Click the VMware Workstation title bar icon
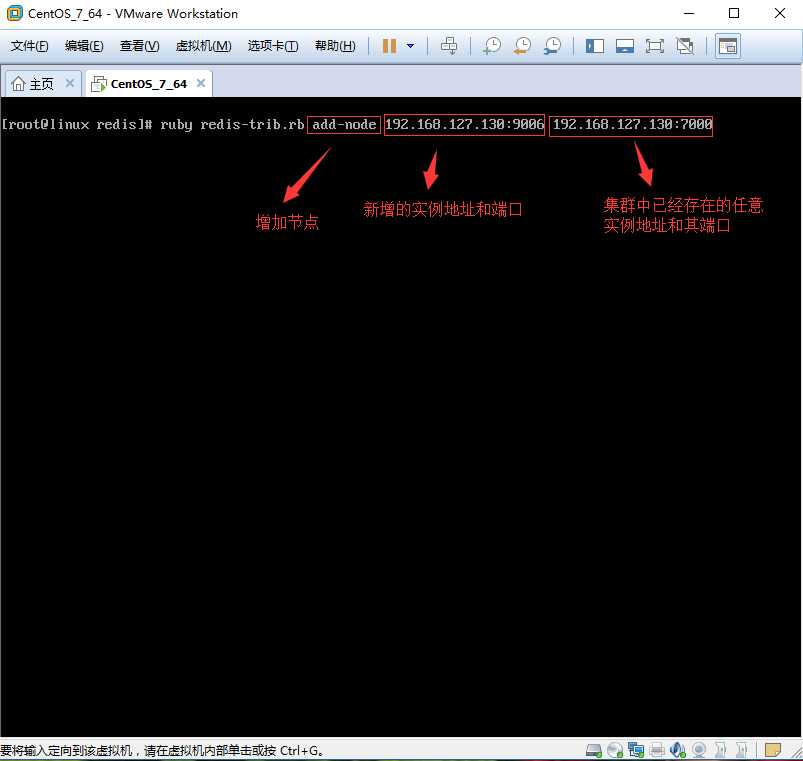The height and width of the screenshot is (761, 803). coord(14,13)
